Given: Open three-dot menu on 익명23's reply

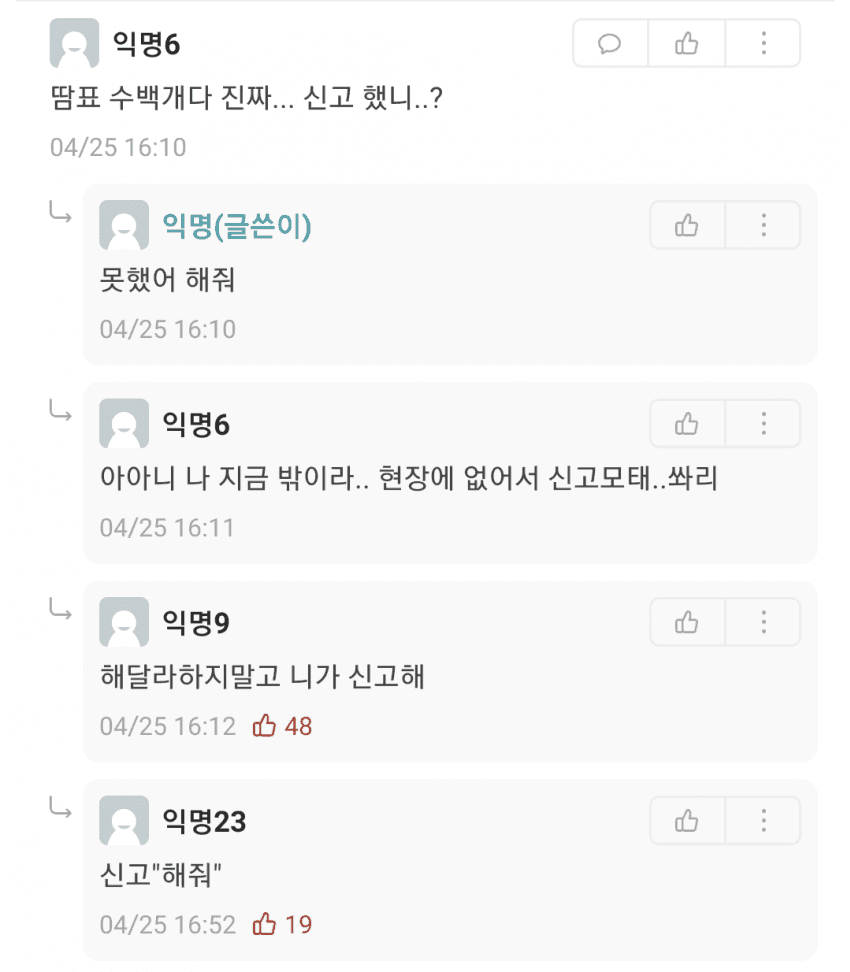Looking at the screenshot, I should tap(763, 821).
